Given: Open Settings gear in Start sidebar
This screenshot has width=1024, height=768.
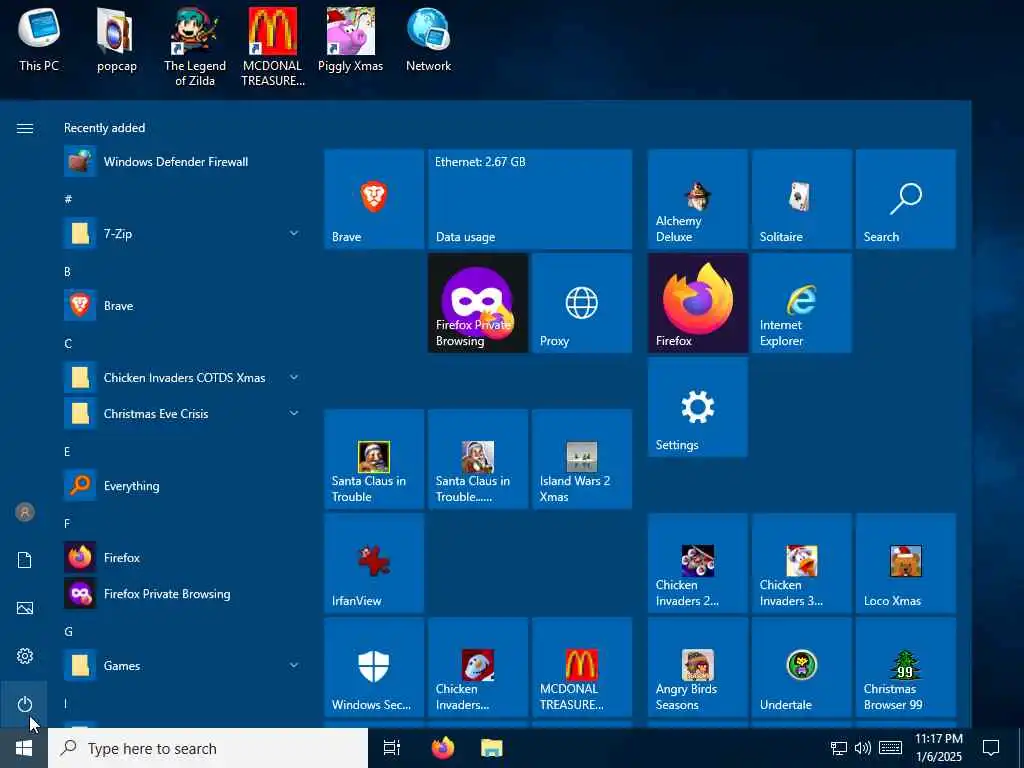Looking at the screenshot, I should pos(24,656).
